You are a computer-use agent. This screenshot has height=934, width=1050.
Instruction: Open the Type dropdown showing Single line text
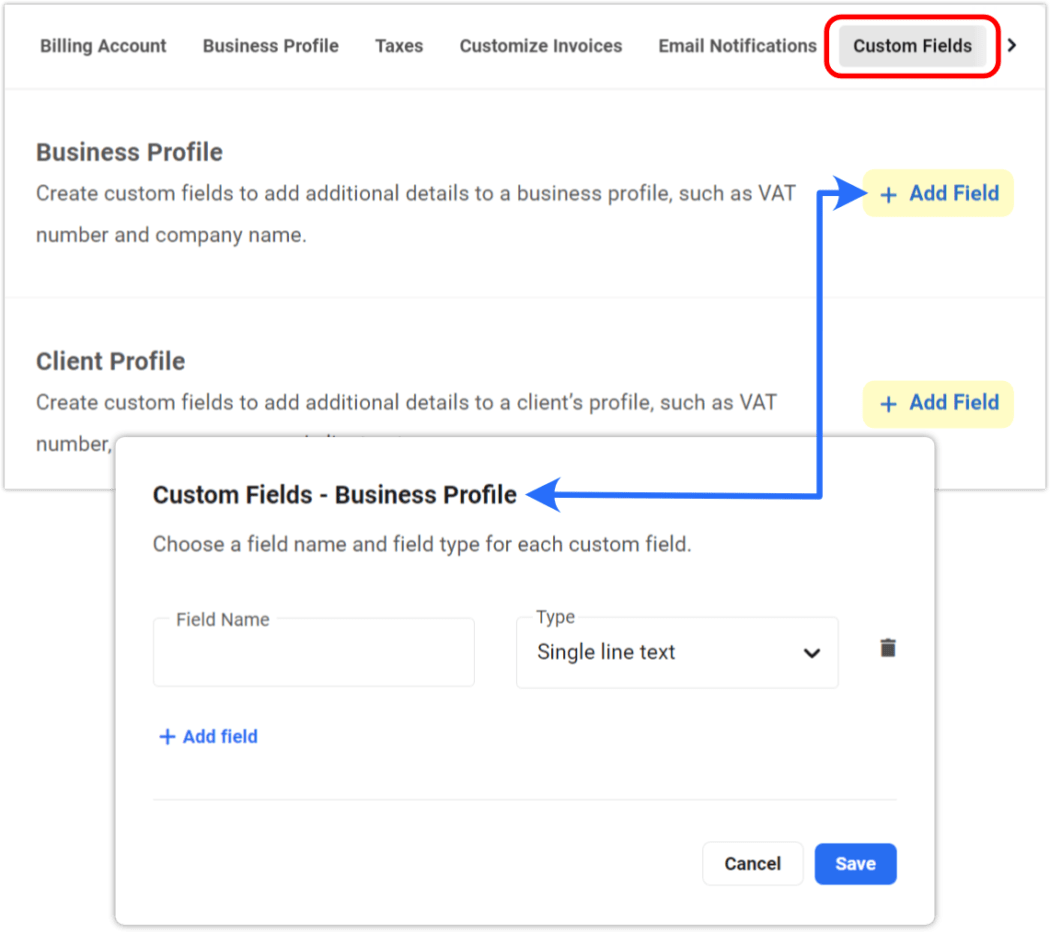point(677,652)
